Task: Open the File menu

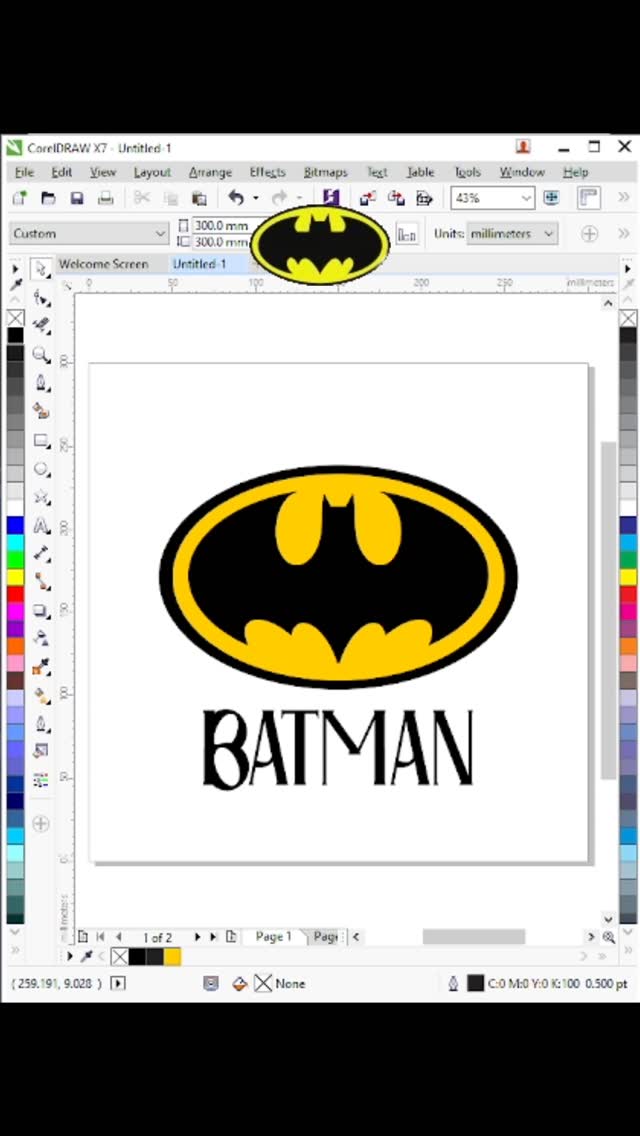Action: [25, 172]
